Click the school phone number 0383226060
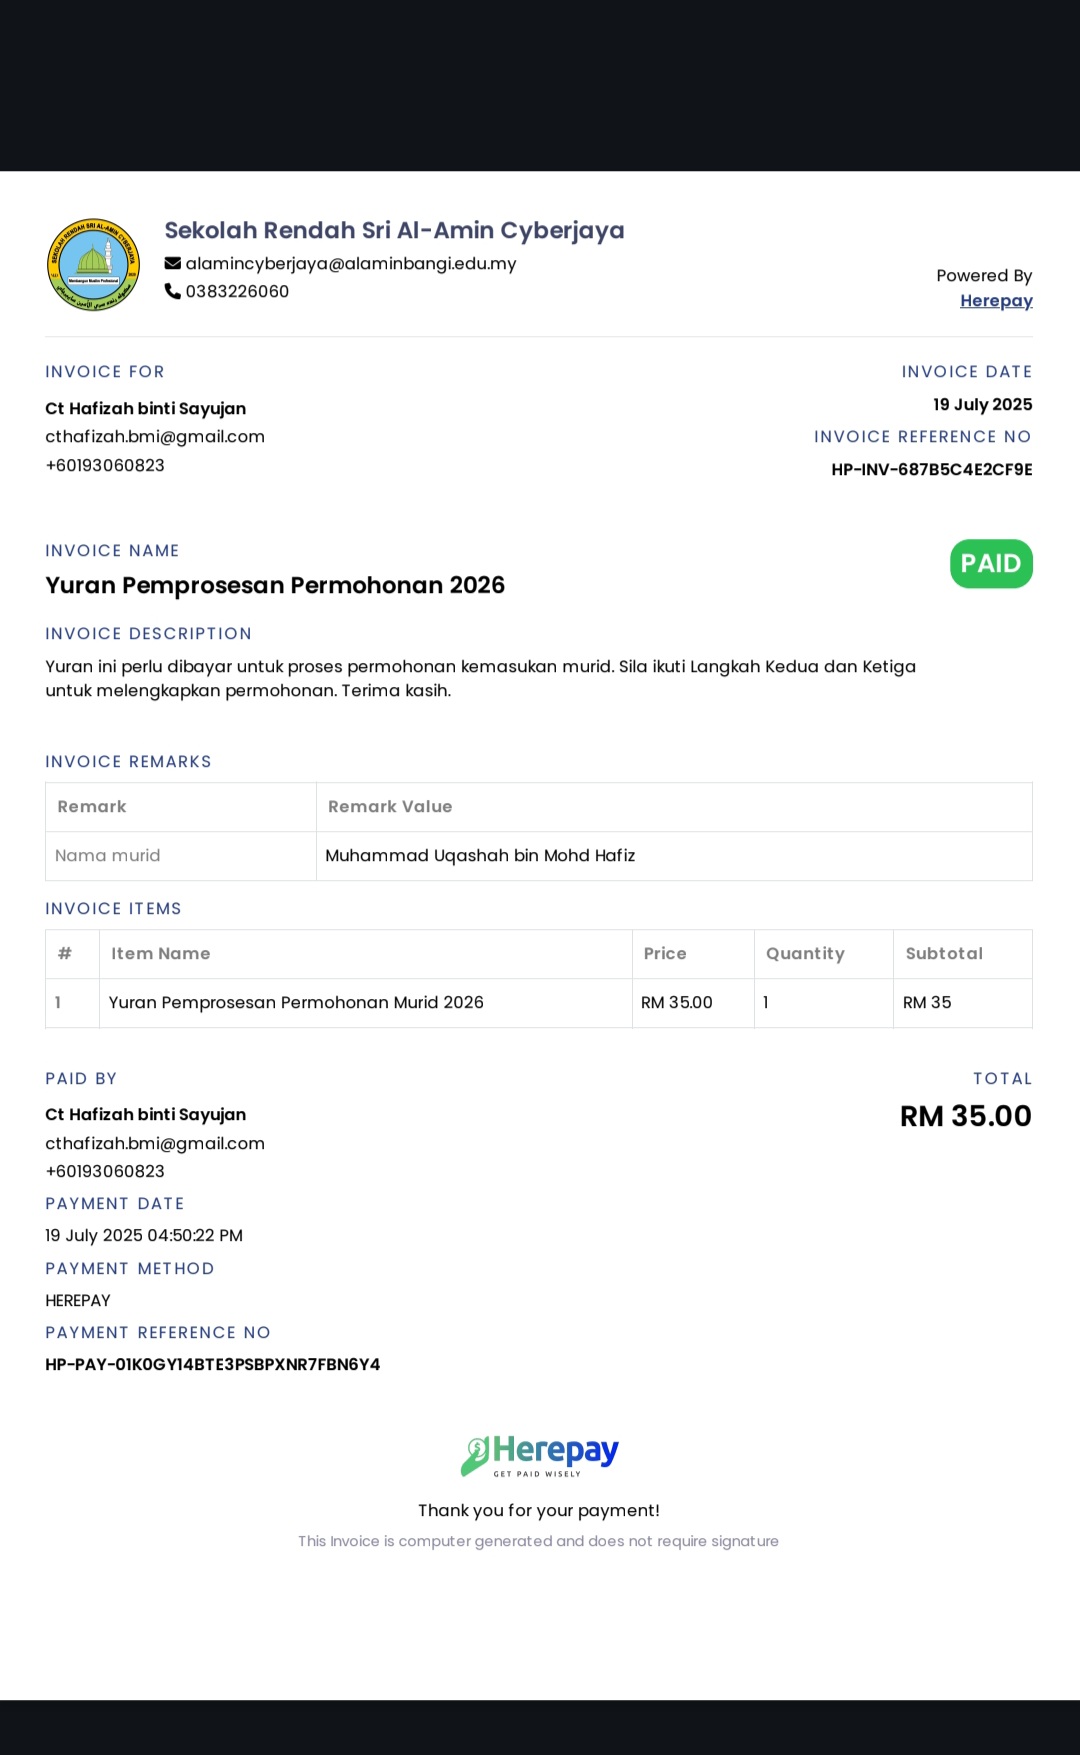Image resolution: width=1080 pixels, height=1755 pixels. (x=237, y=291)
